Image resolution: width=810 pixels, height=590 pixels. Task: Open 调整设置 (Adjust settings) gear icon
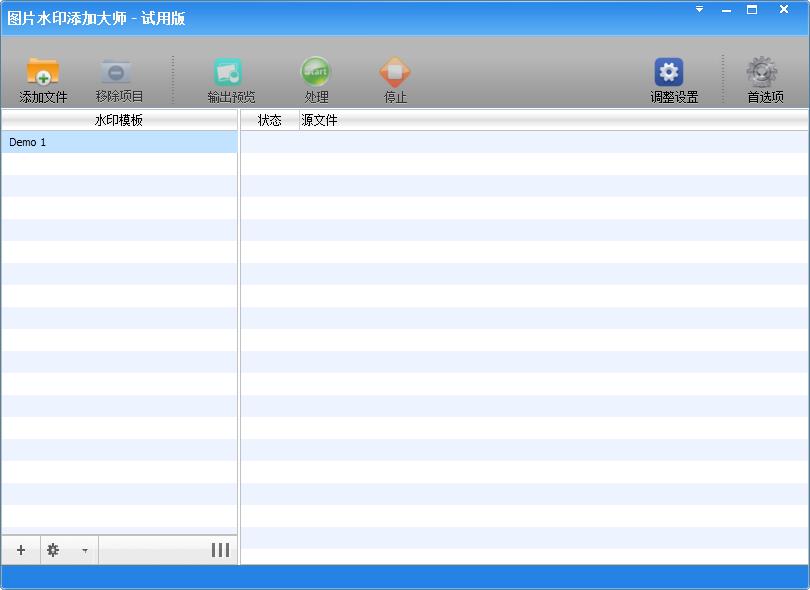[669, 72]
